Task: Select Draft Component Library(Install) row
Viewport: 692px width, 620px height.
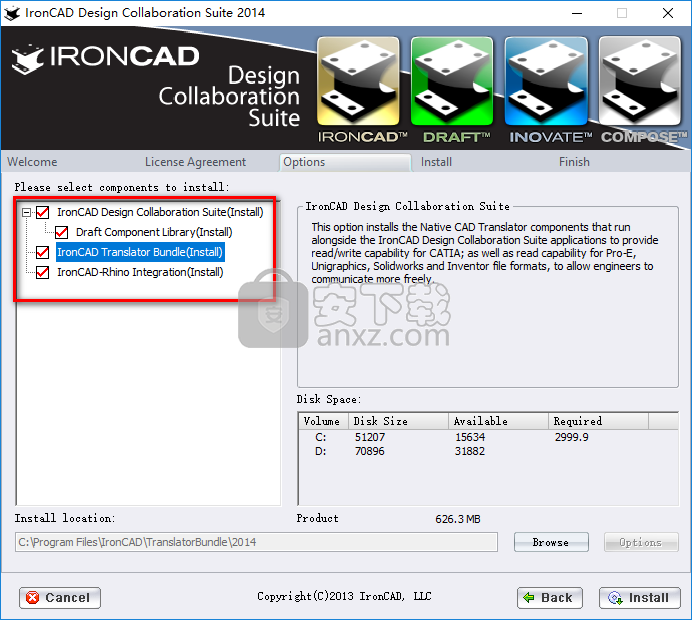Action: point(154,232)
